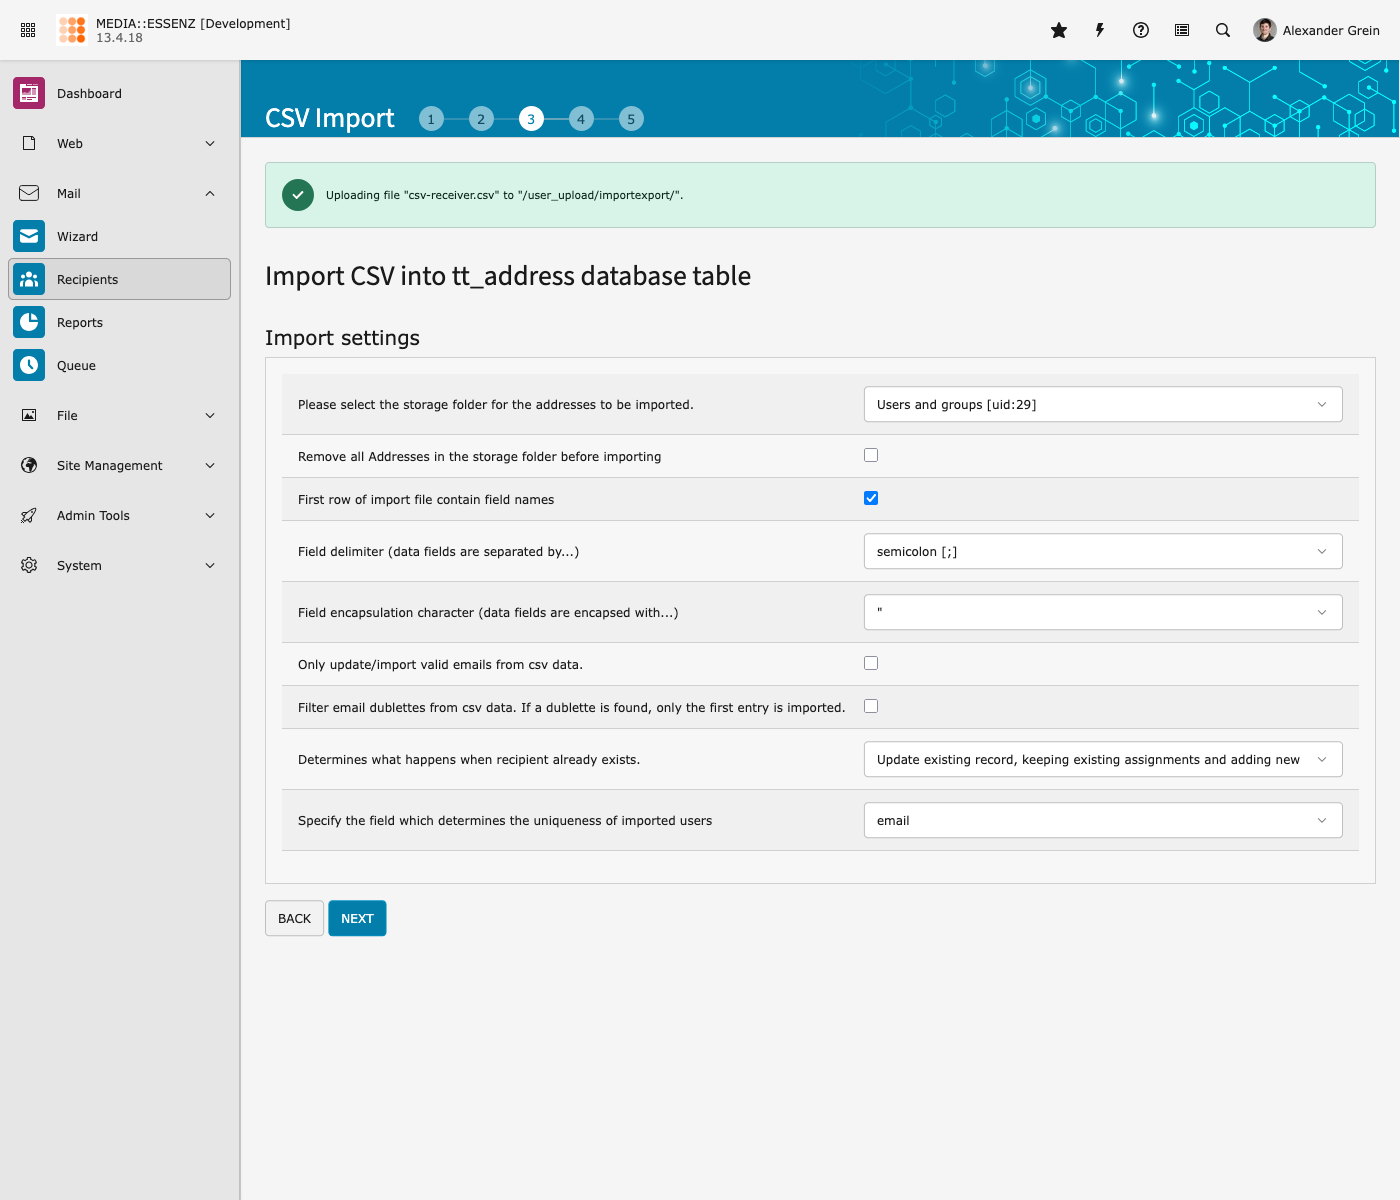Open the Reports module

pos(80,323)
